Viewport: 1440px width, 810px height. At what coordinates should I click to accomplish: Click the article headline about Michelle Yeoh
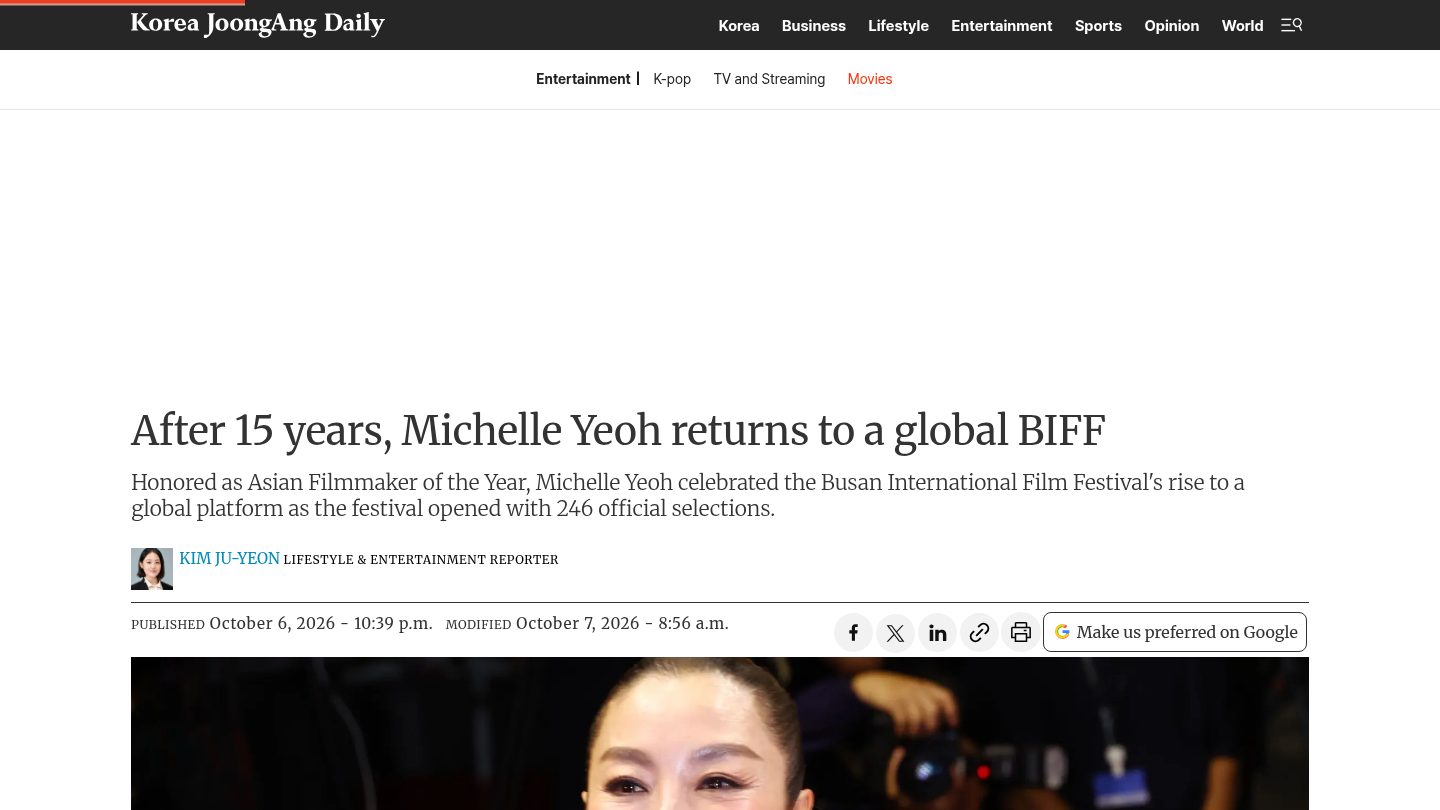point(618,431)
